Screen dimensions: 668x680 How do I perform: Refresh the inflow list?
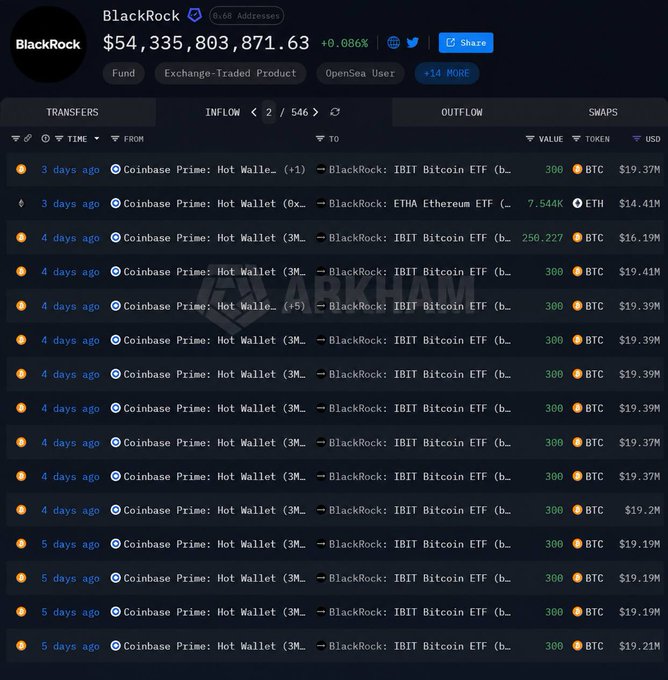tap(335, 112)
